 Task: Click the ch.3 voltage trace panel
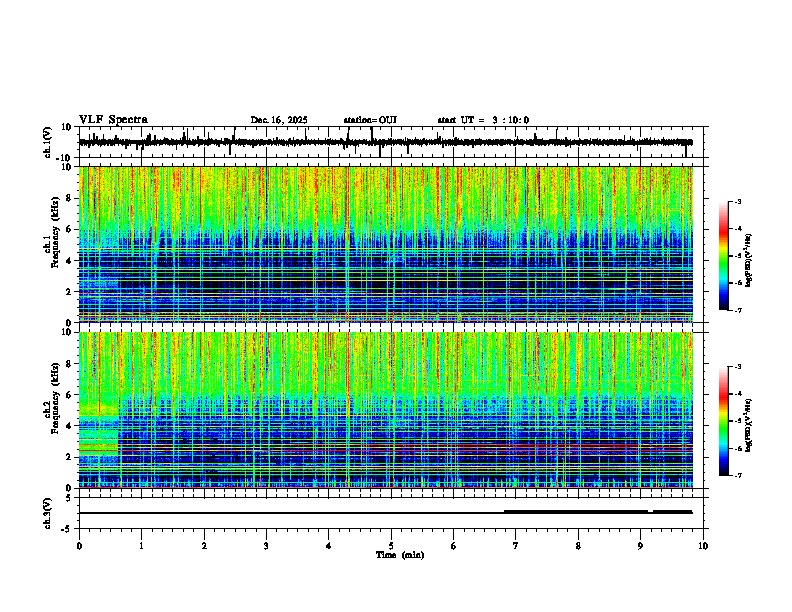[x=391, y=513]
